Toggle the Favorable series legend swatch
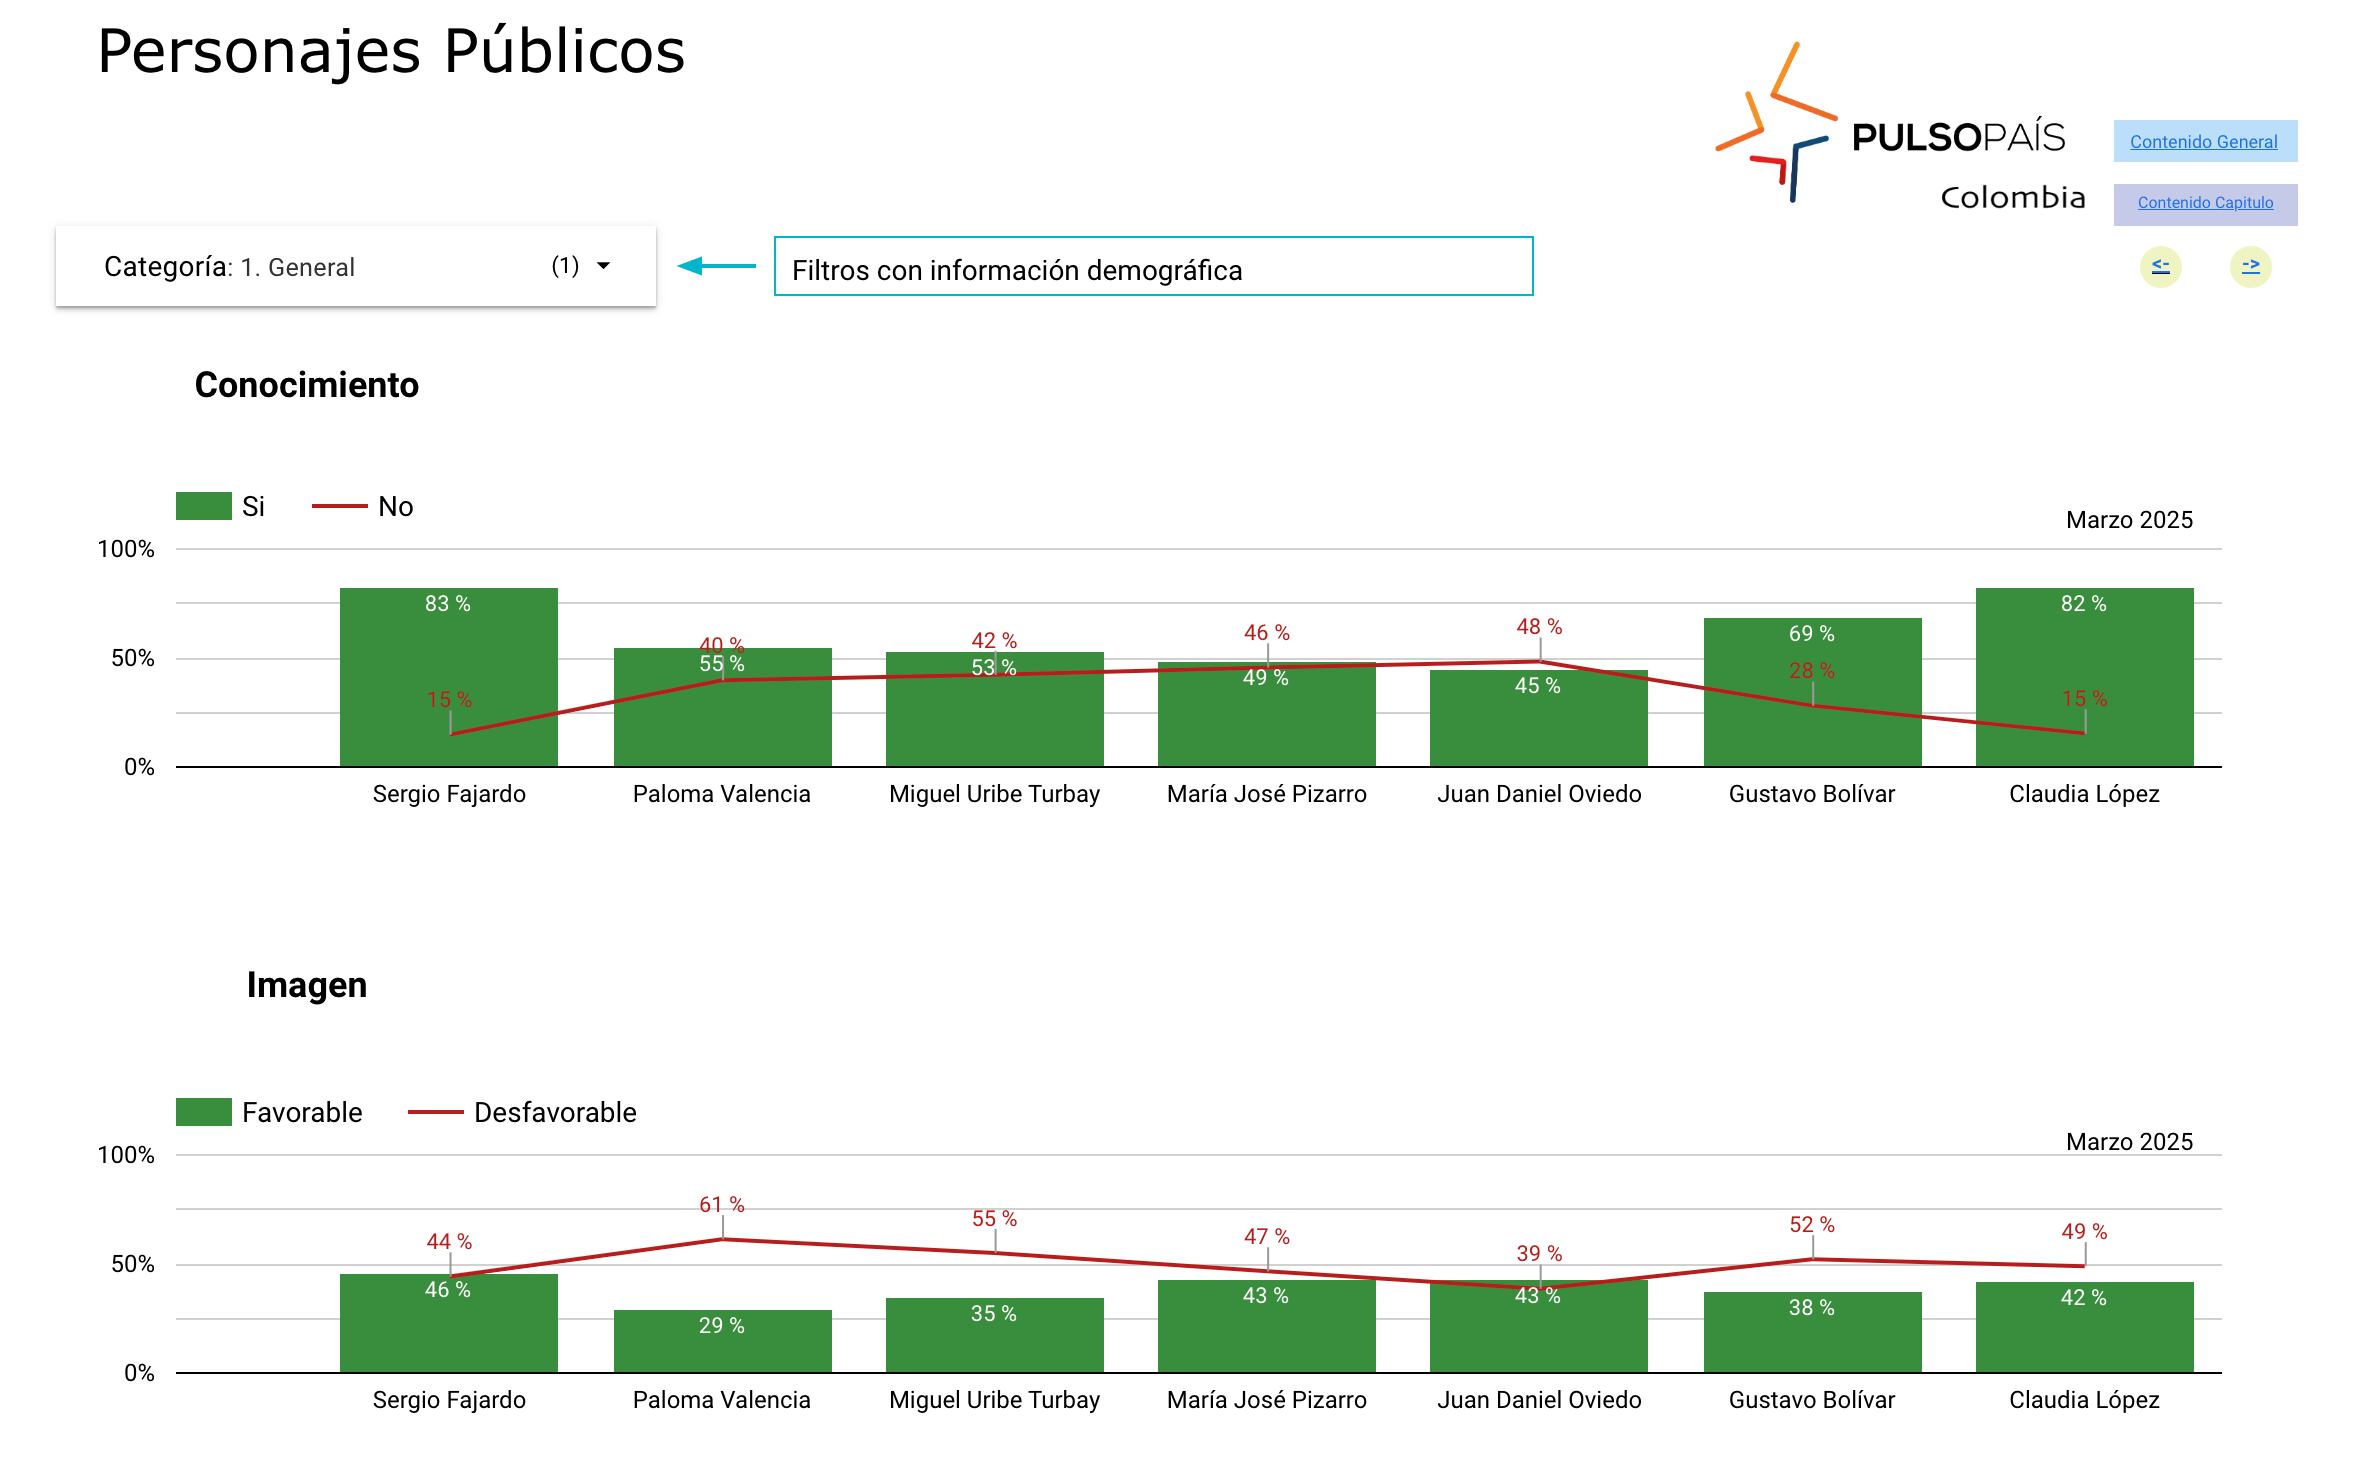This screenshot has width=2360, height=1470. coord(204,1112)
